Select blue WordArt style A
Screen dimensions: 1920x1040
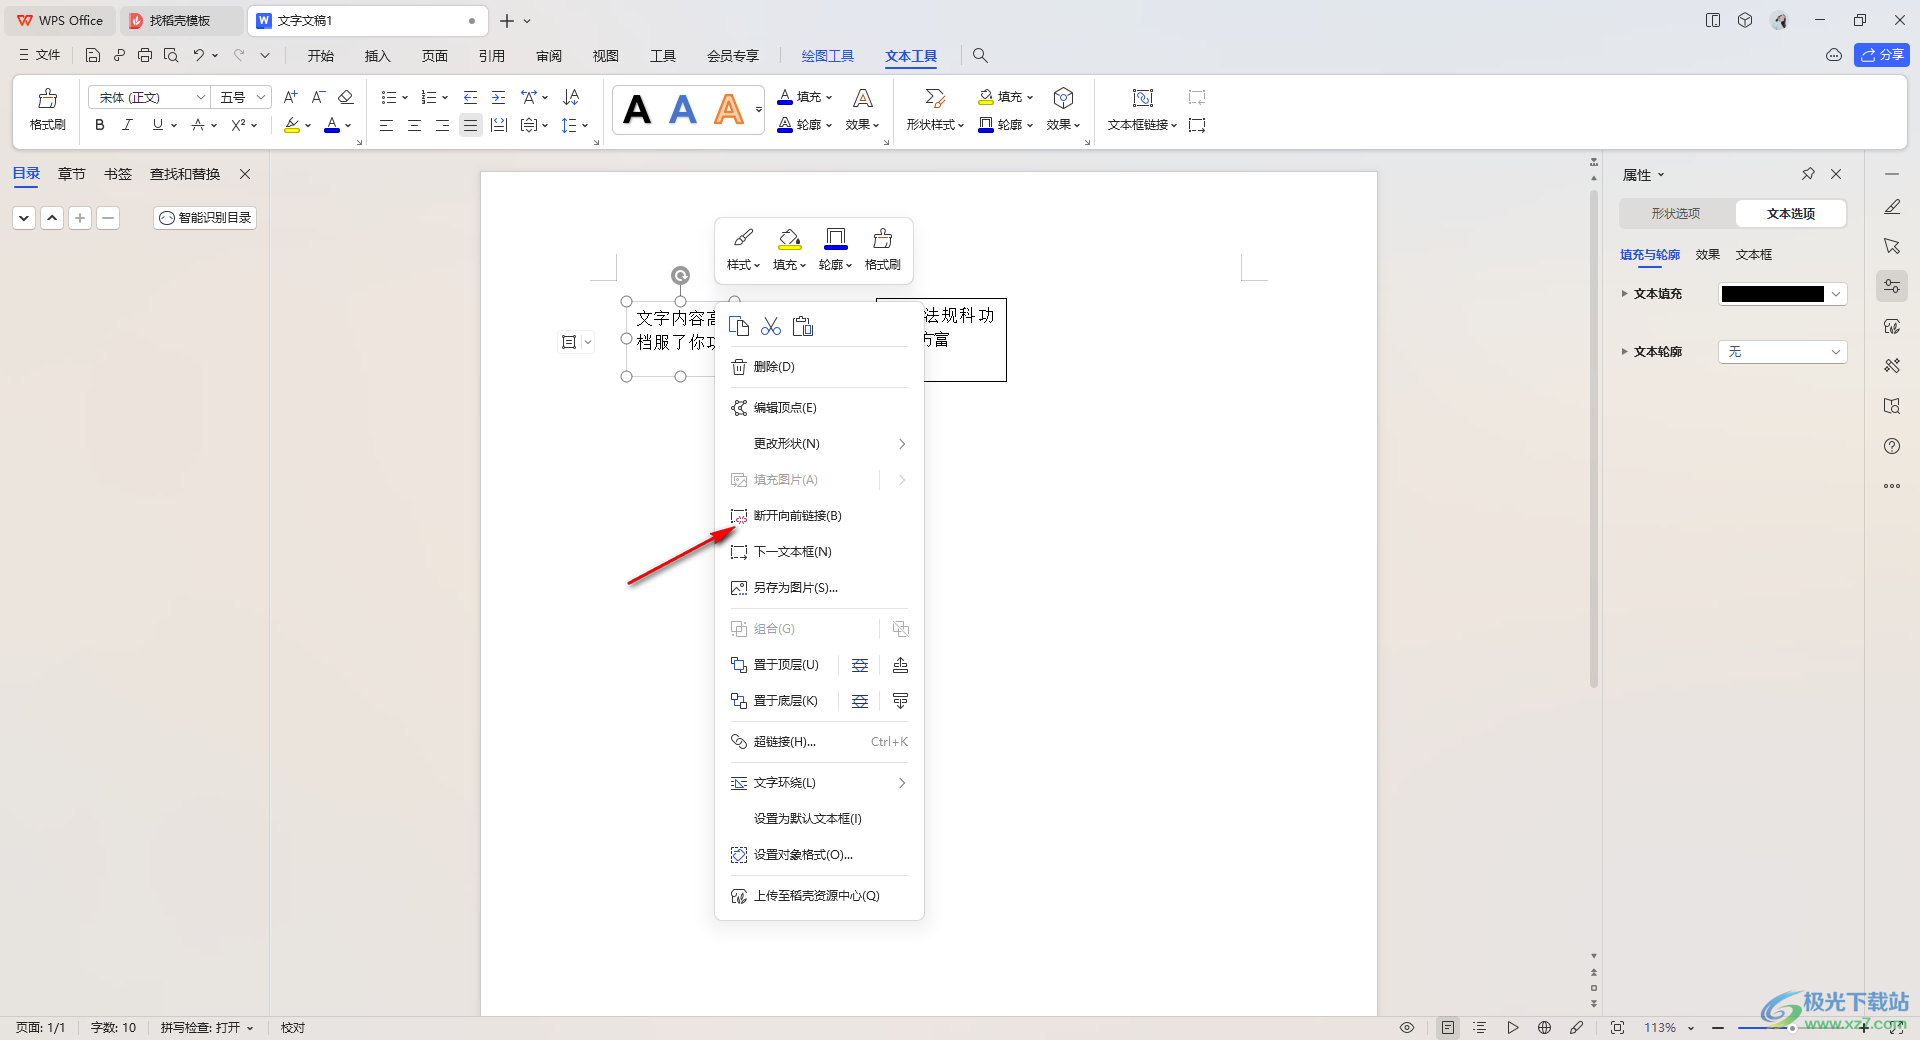pos(683,110)
